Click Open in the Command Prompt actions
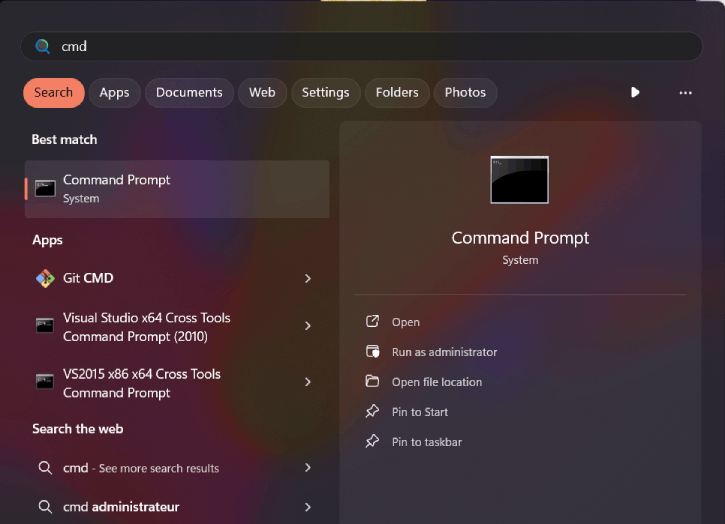This screenshot has width=725, height=524. click(x=406, y=322)
